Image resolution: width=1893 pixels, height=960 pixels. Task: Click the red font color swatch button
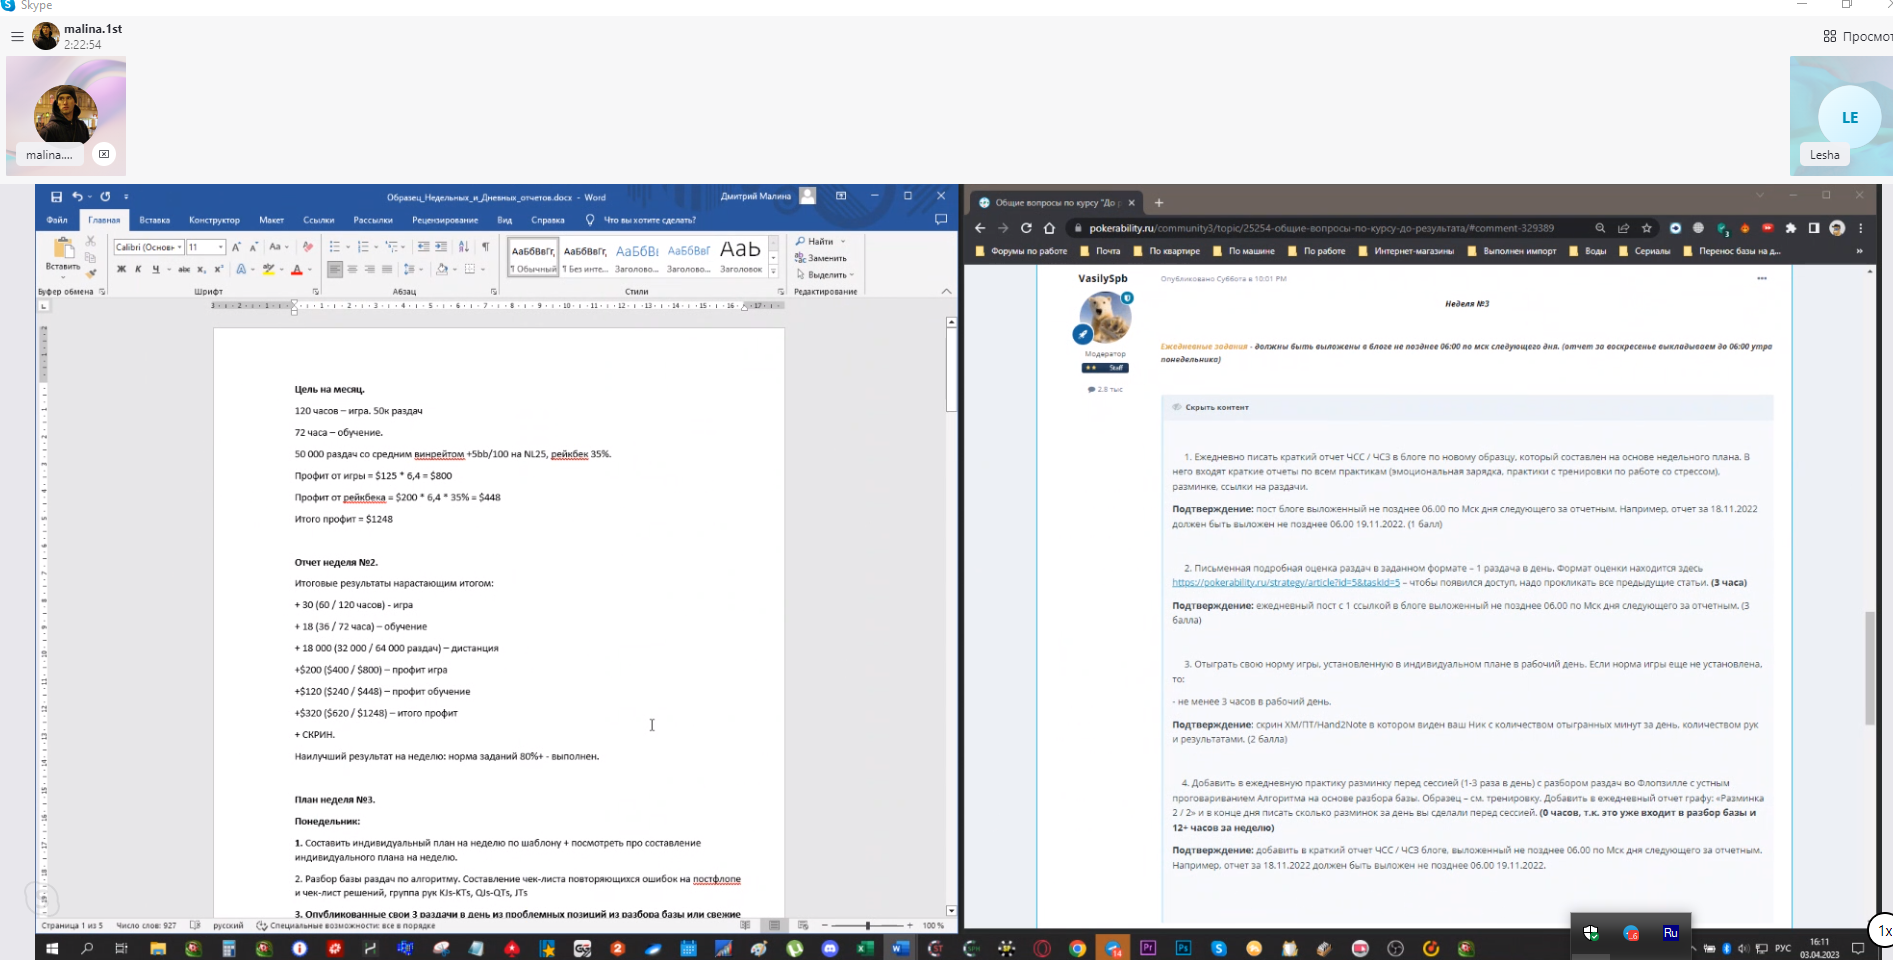click(x=296, y=269)
